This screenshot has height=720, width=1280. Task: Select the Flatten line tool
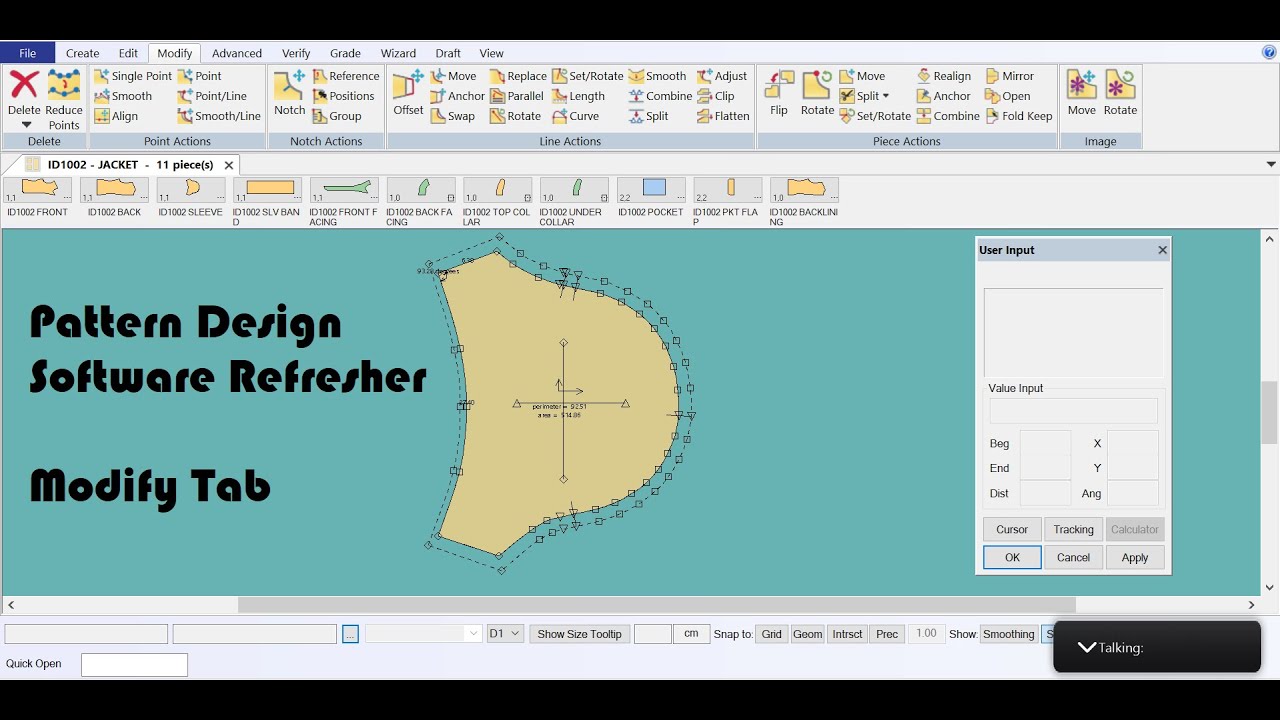tap(723, 116)
